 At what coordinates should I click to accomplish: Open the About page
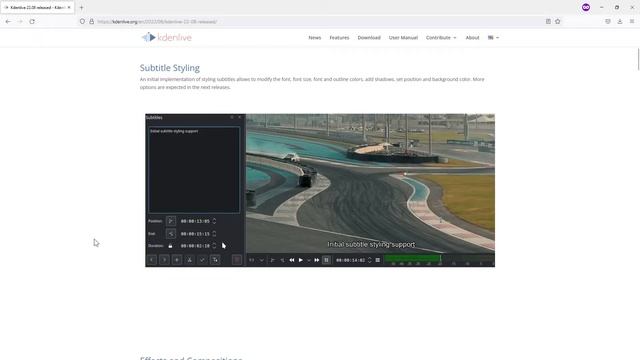coord(472,38)
